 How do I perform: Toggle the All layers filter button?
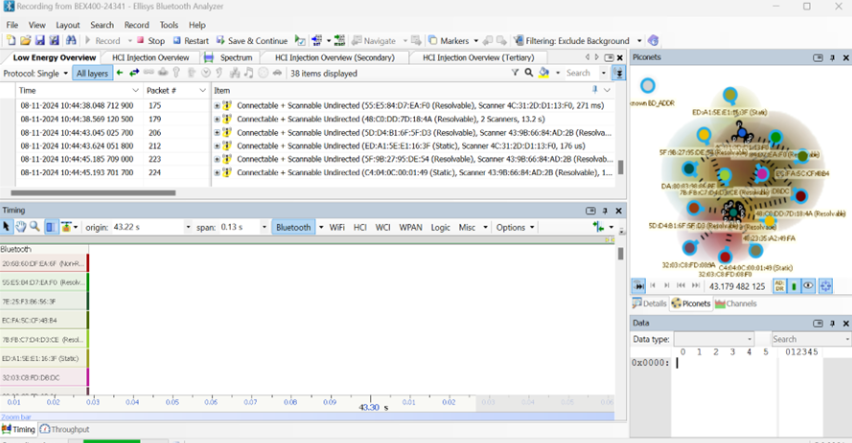93,73
